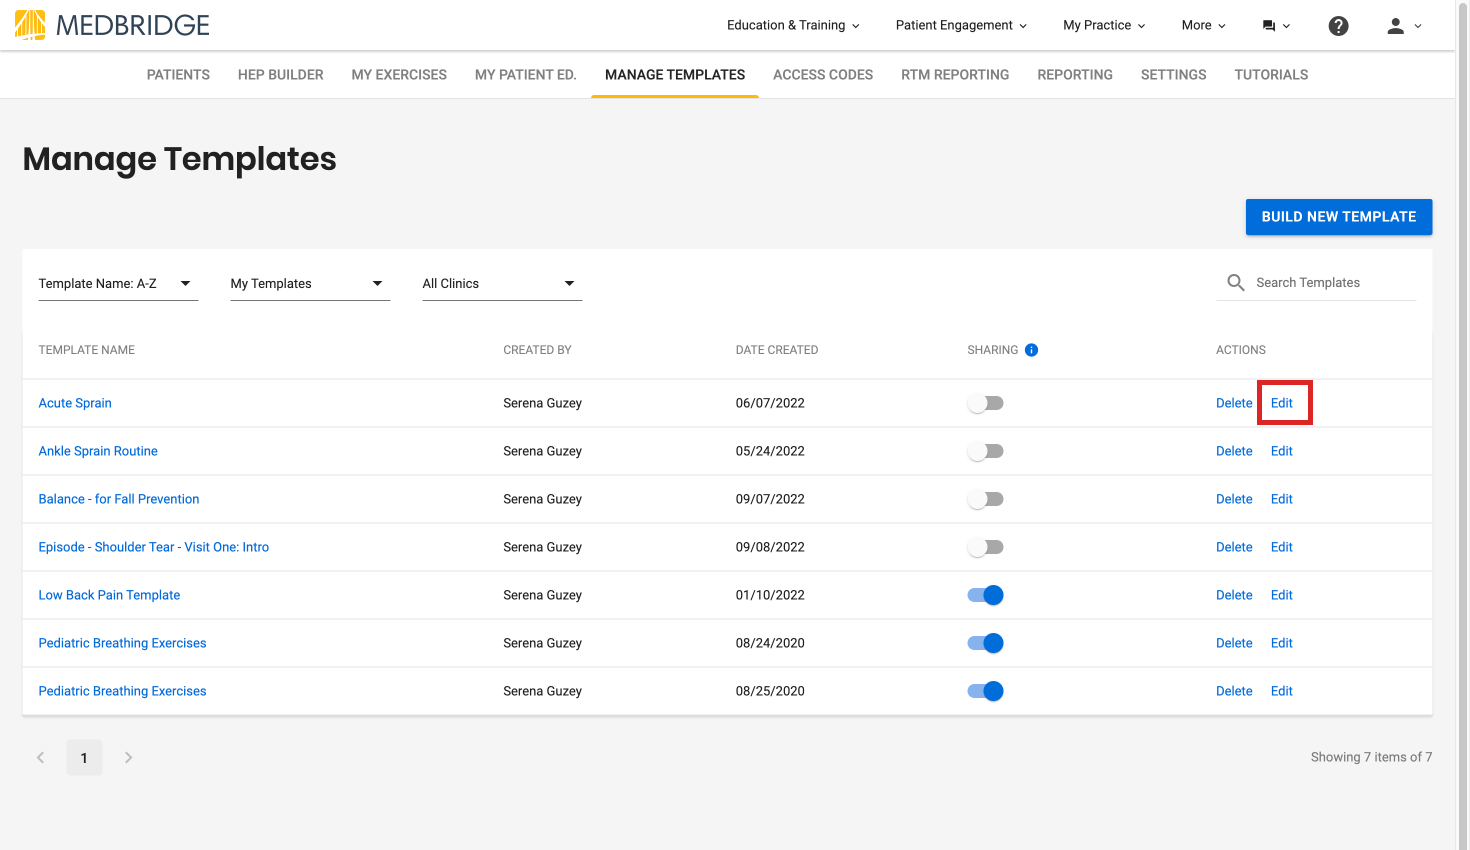Open the Low Back Pain Template link
This screenshot has height=850, width=1470.
pyautogui.click(x=109, y=595)
